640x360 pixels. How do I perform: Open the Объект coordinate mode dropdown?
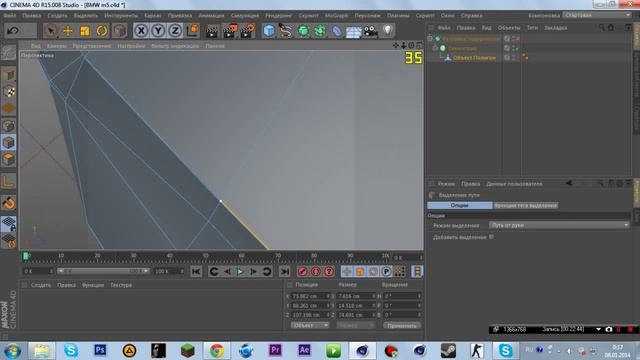310,325
